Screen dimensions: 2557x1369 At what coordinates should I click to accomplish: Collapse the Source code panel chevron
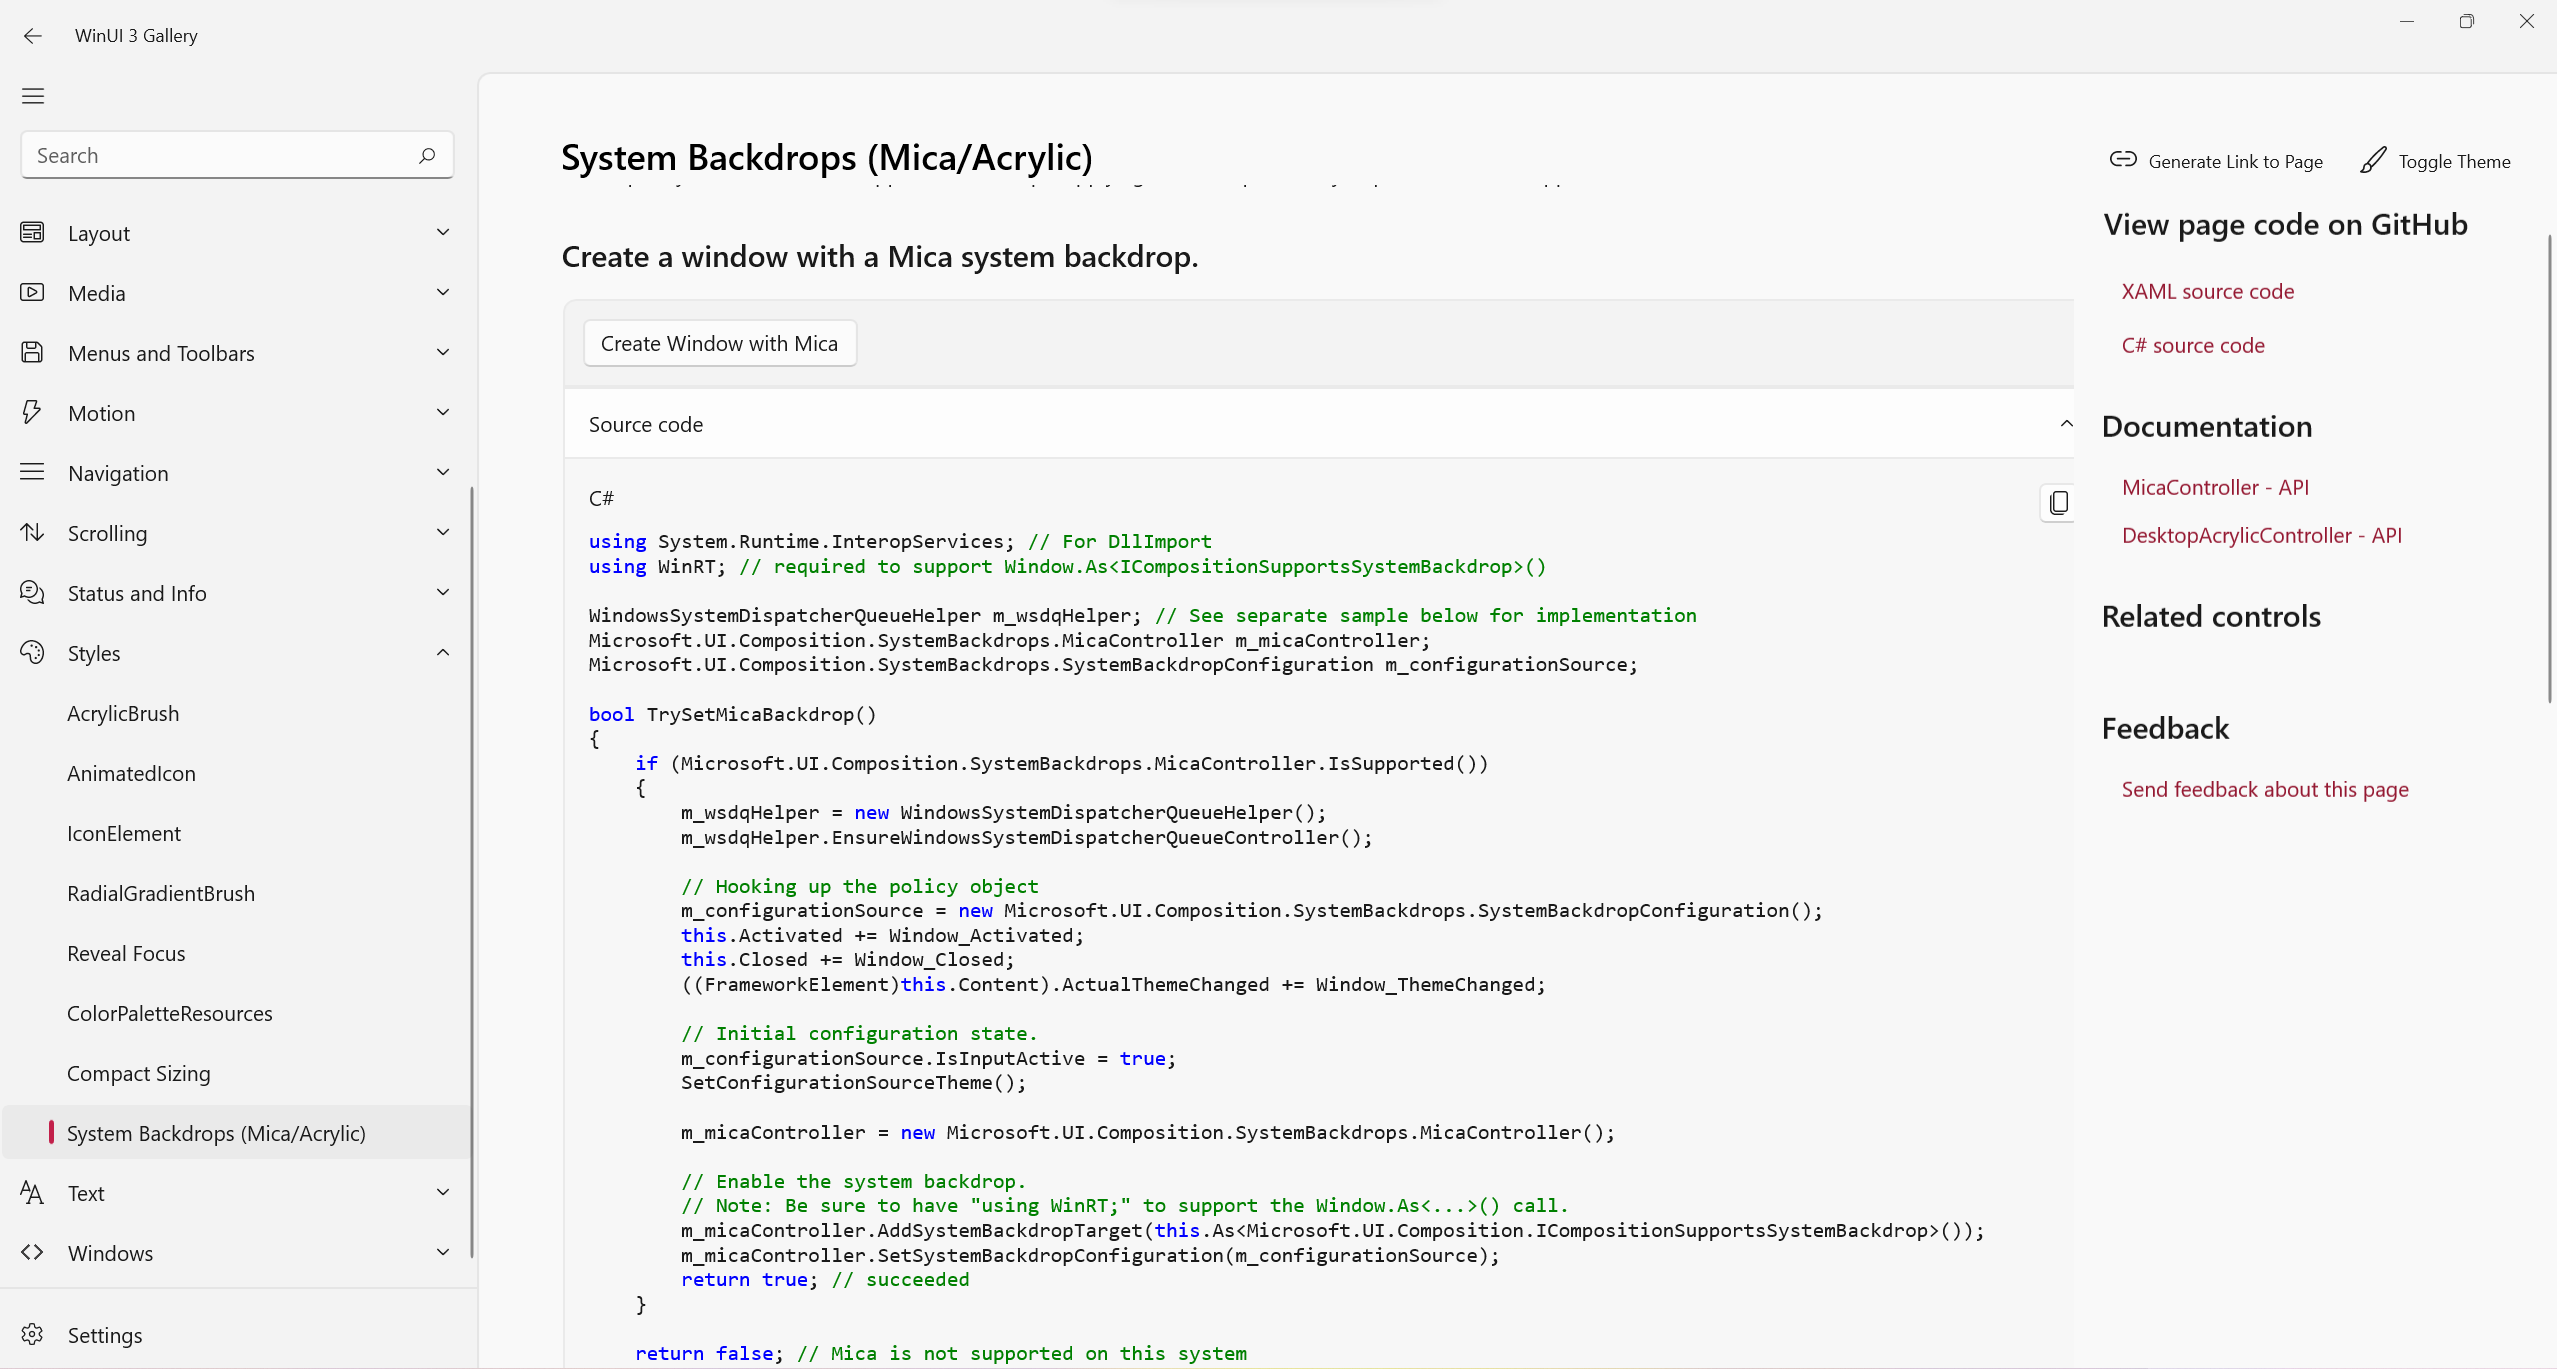(x=2066, y=424)
